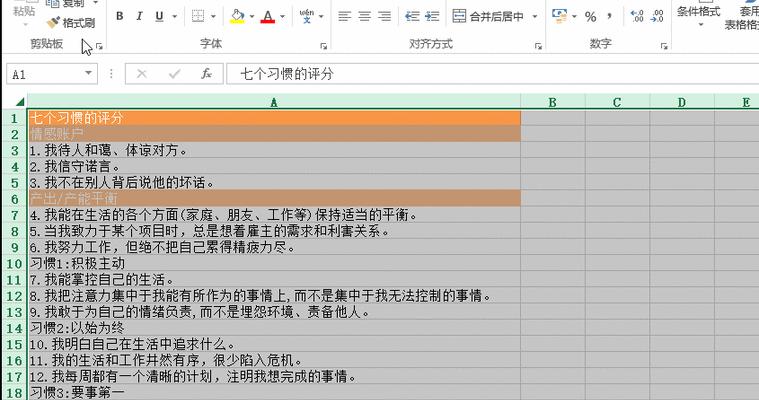Select cell starting '4.我能在生活的各个方面'
Viewport: 759px width, 400px height.
[x=274, y=215]
